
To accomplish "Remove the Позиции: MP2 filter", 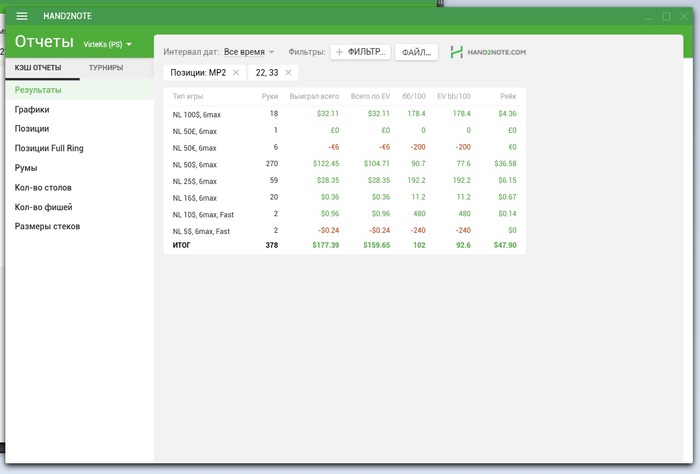I will [236, 72].
